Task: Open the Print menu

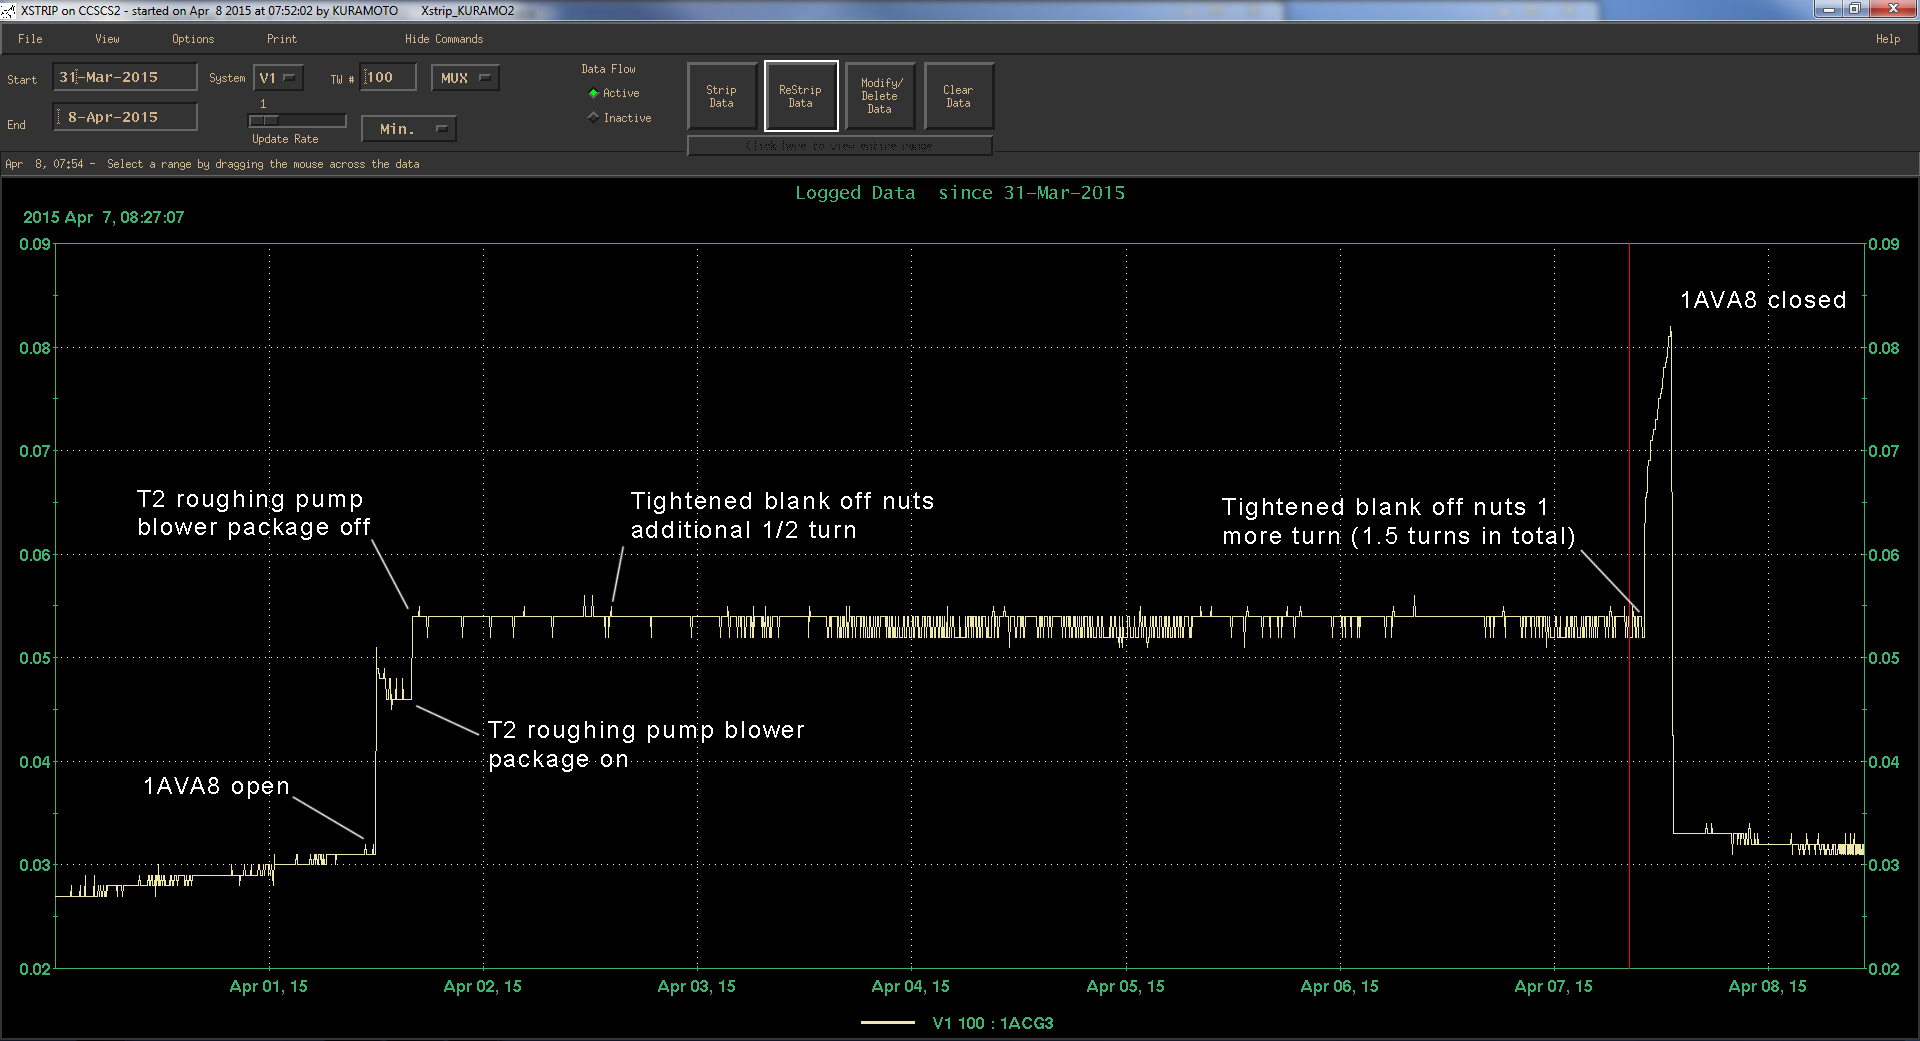Action: click(x=281, y=39)
